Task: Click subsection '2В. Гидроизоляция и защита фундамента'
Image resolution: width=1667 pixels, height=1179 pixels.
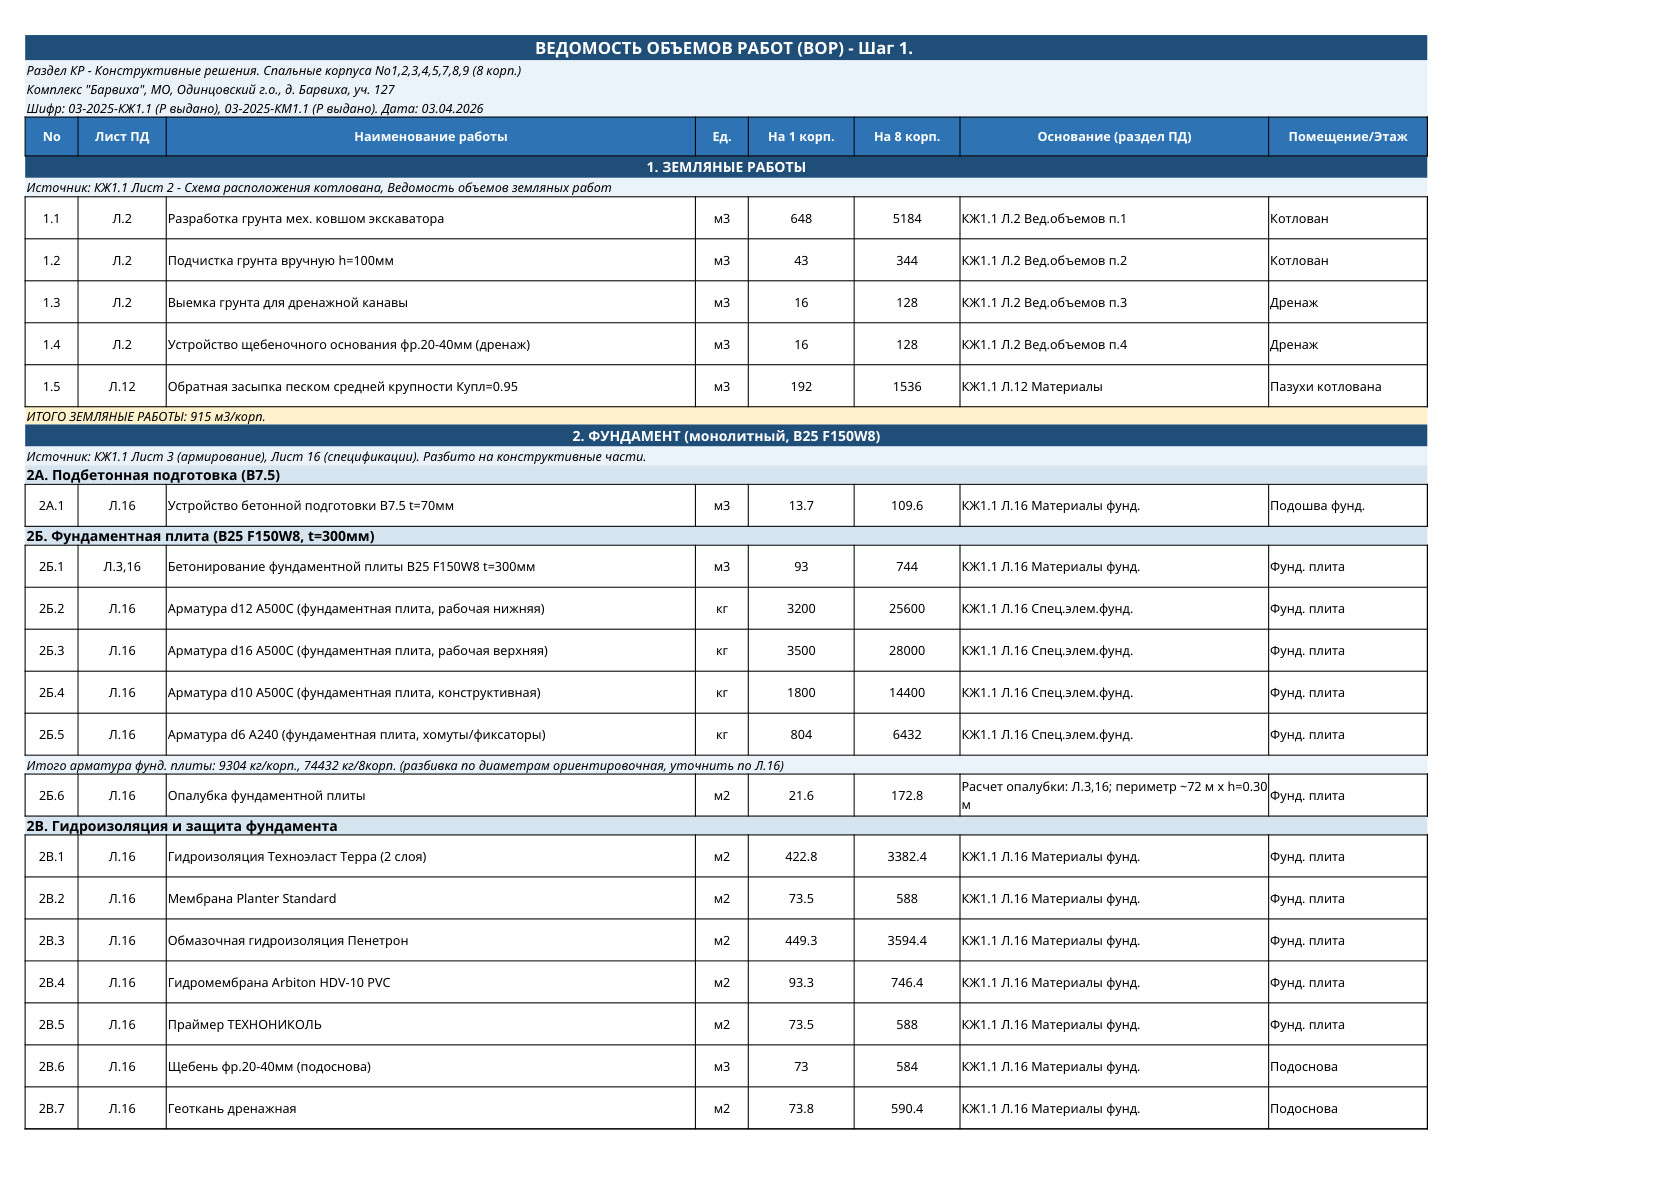Action: (x=725, y=826)
